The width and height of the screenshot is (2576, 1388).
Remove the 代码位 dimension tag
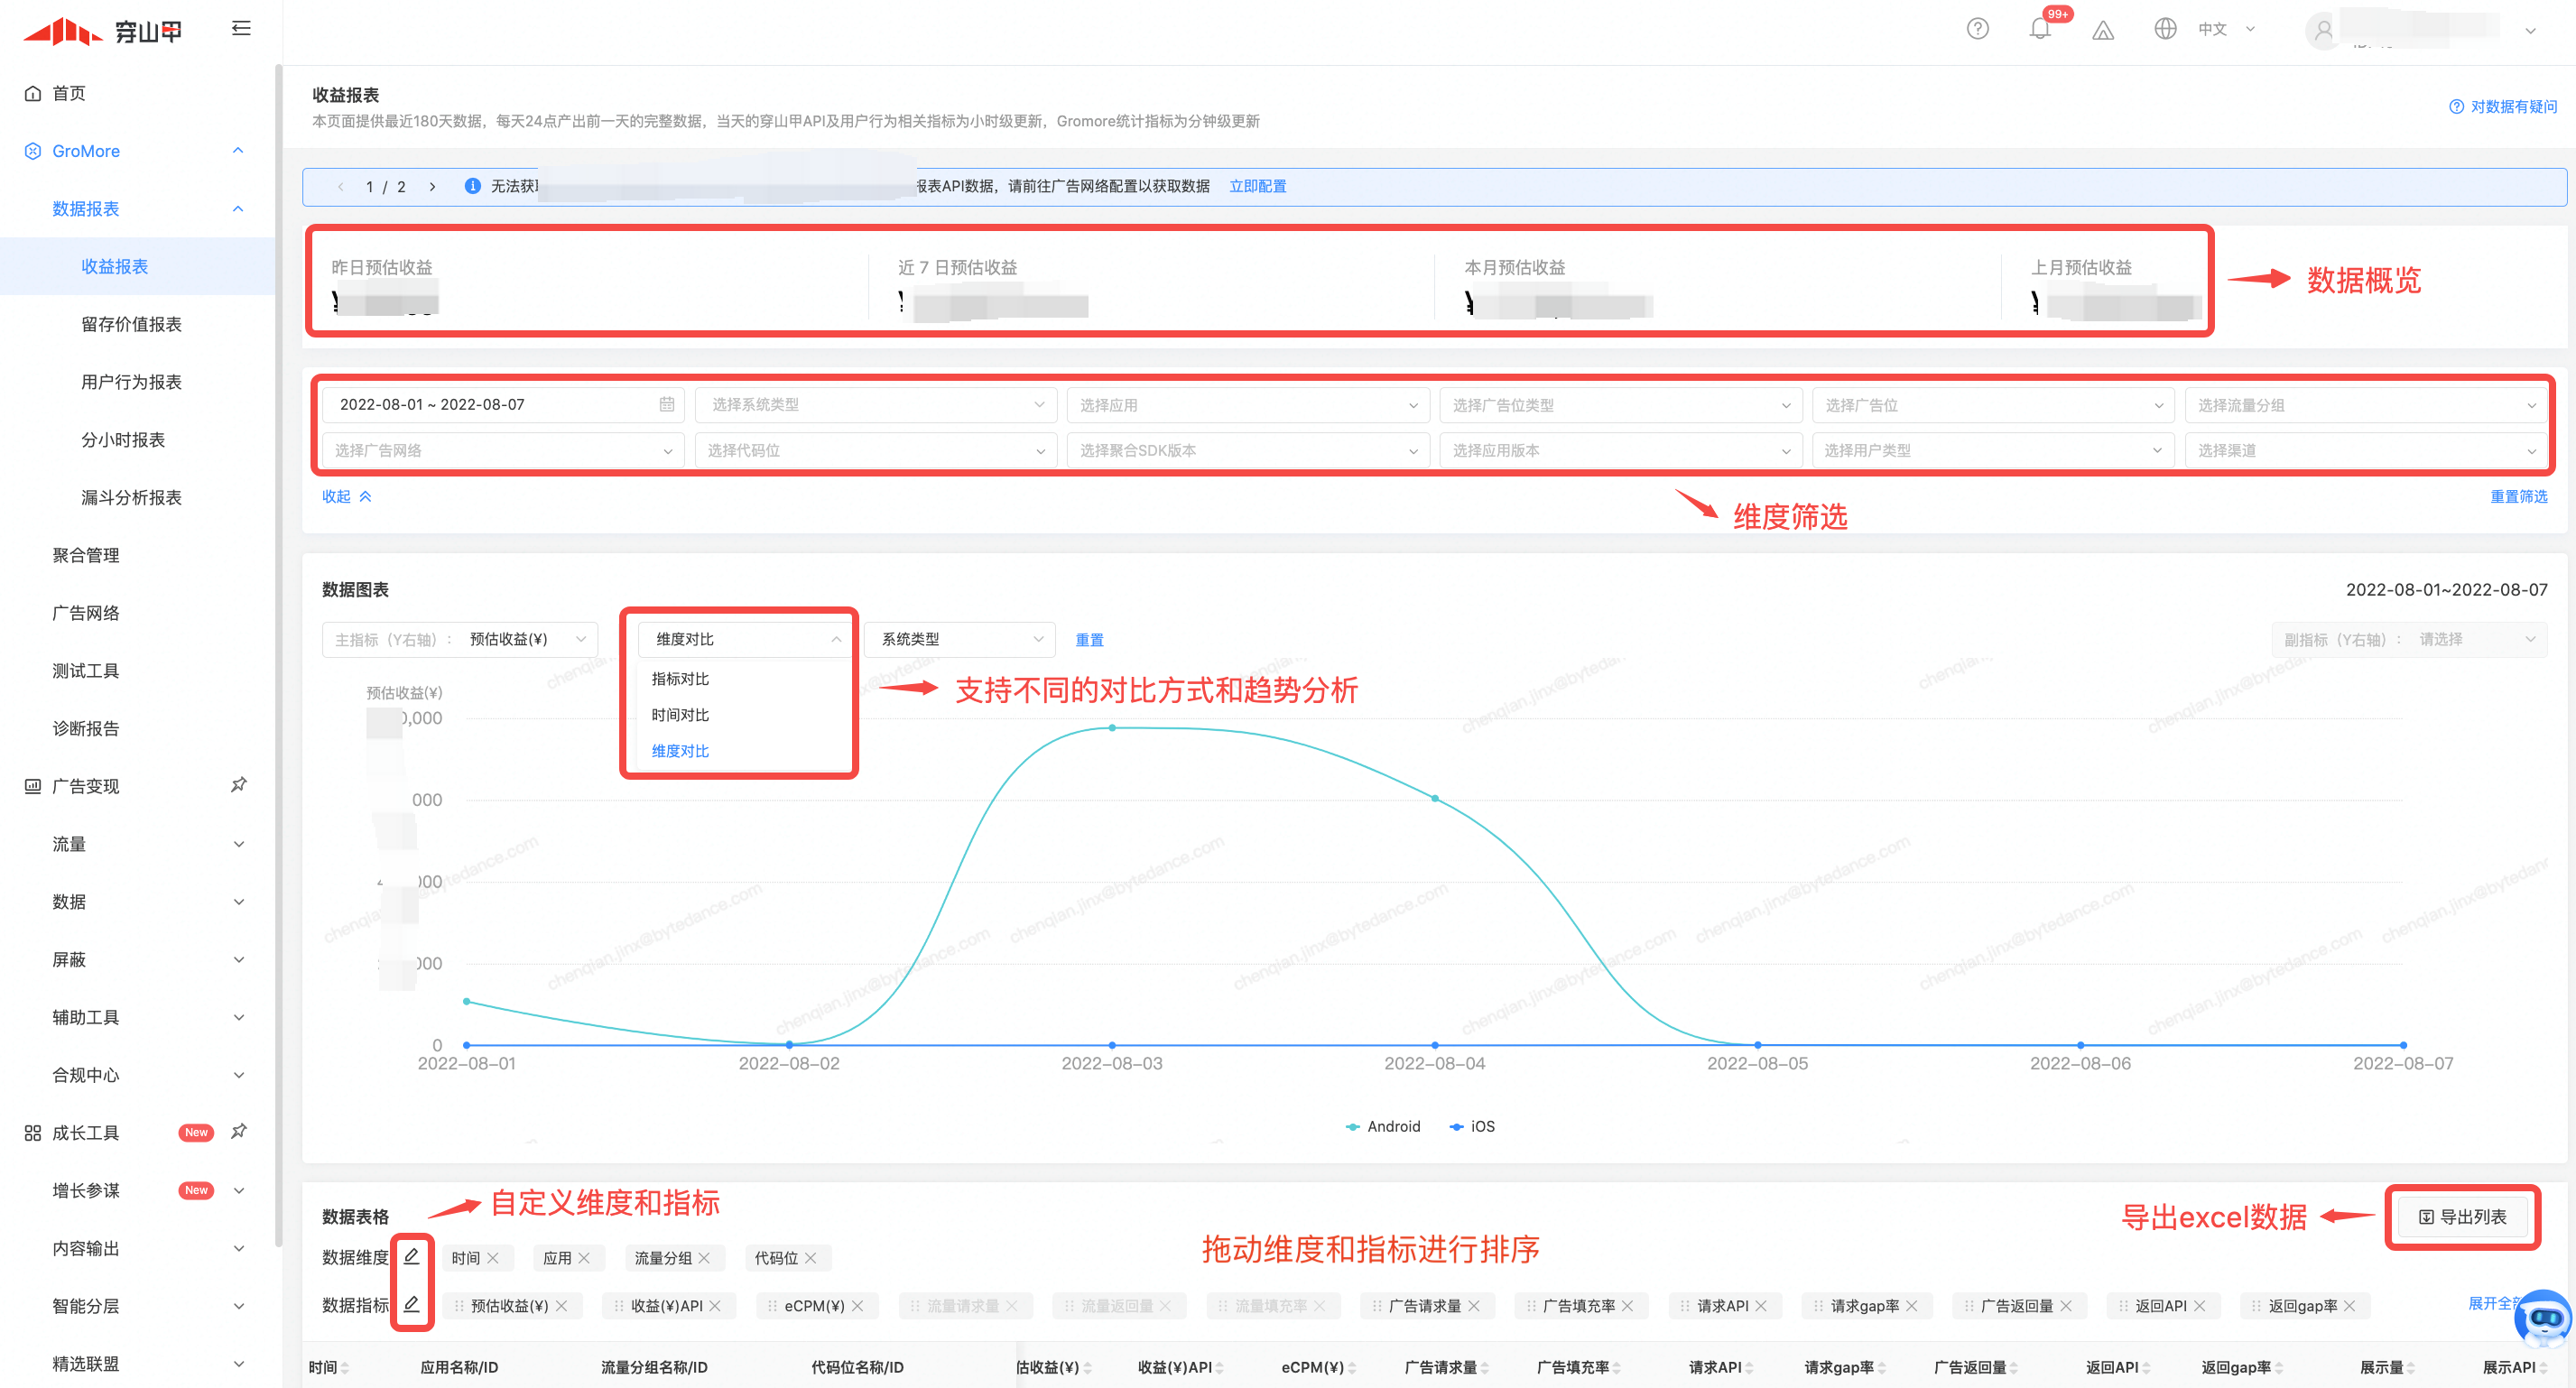[x=811, y=1258]
